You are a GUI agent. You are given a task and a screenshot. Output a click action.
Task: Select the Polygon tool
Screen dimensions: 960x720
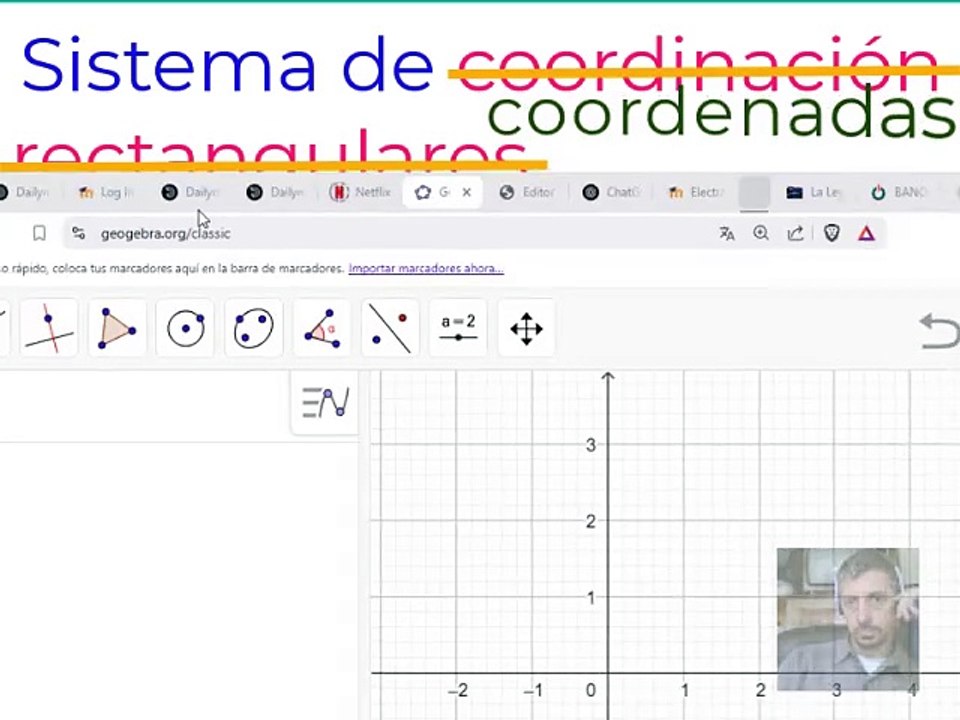117,328
